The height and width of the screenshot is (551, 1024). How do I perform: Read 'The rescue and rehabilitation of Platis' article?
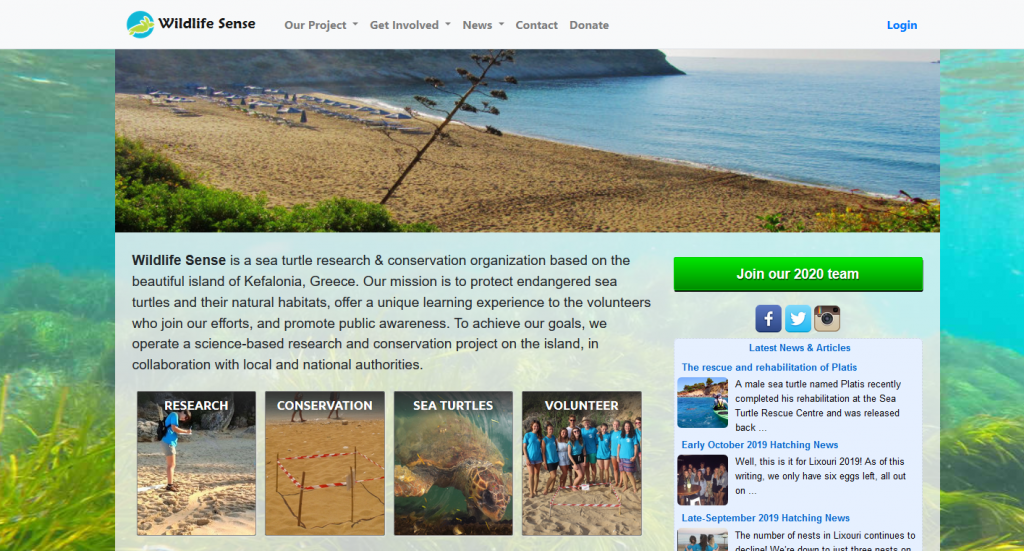[x=769, y=368]
